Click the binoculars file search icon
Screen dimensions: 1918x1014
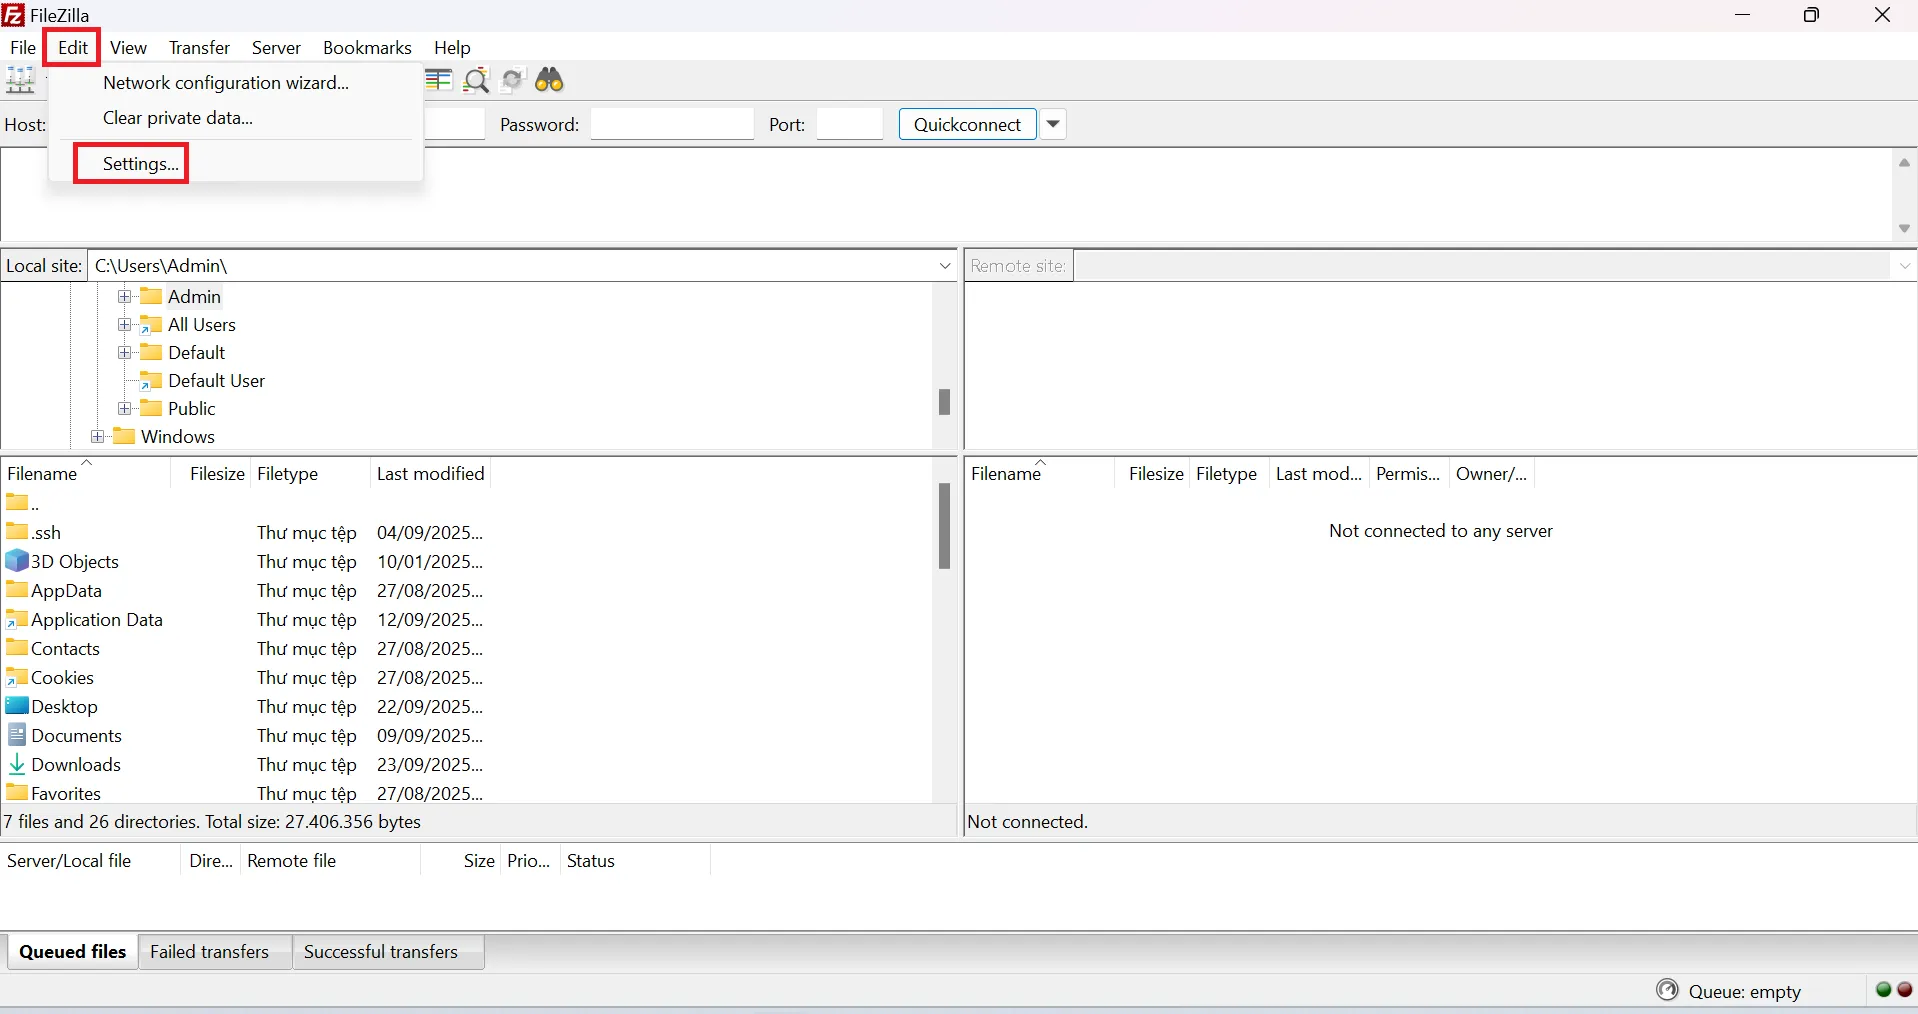click(550, 80)
